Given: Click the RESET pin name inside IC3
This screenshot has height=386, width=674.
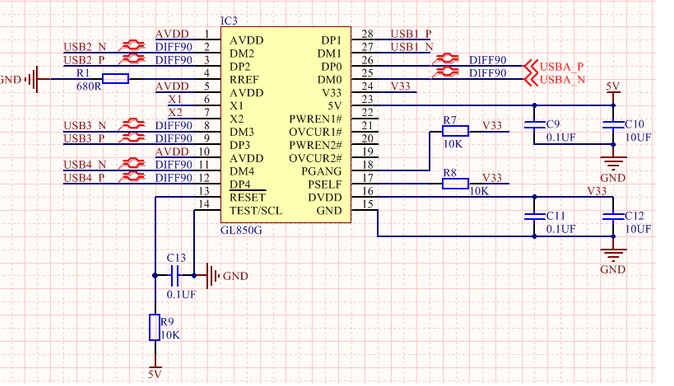Looking at the screenshot, I should 248,197.
